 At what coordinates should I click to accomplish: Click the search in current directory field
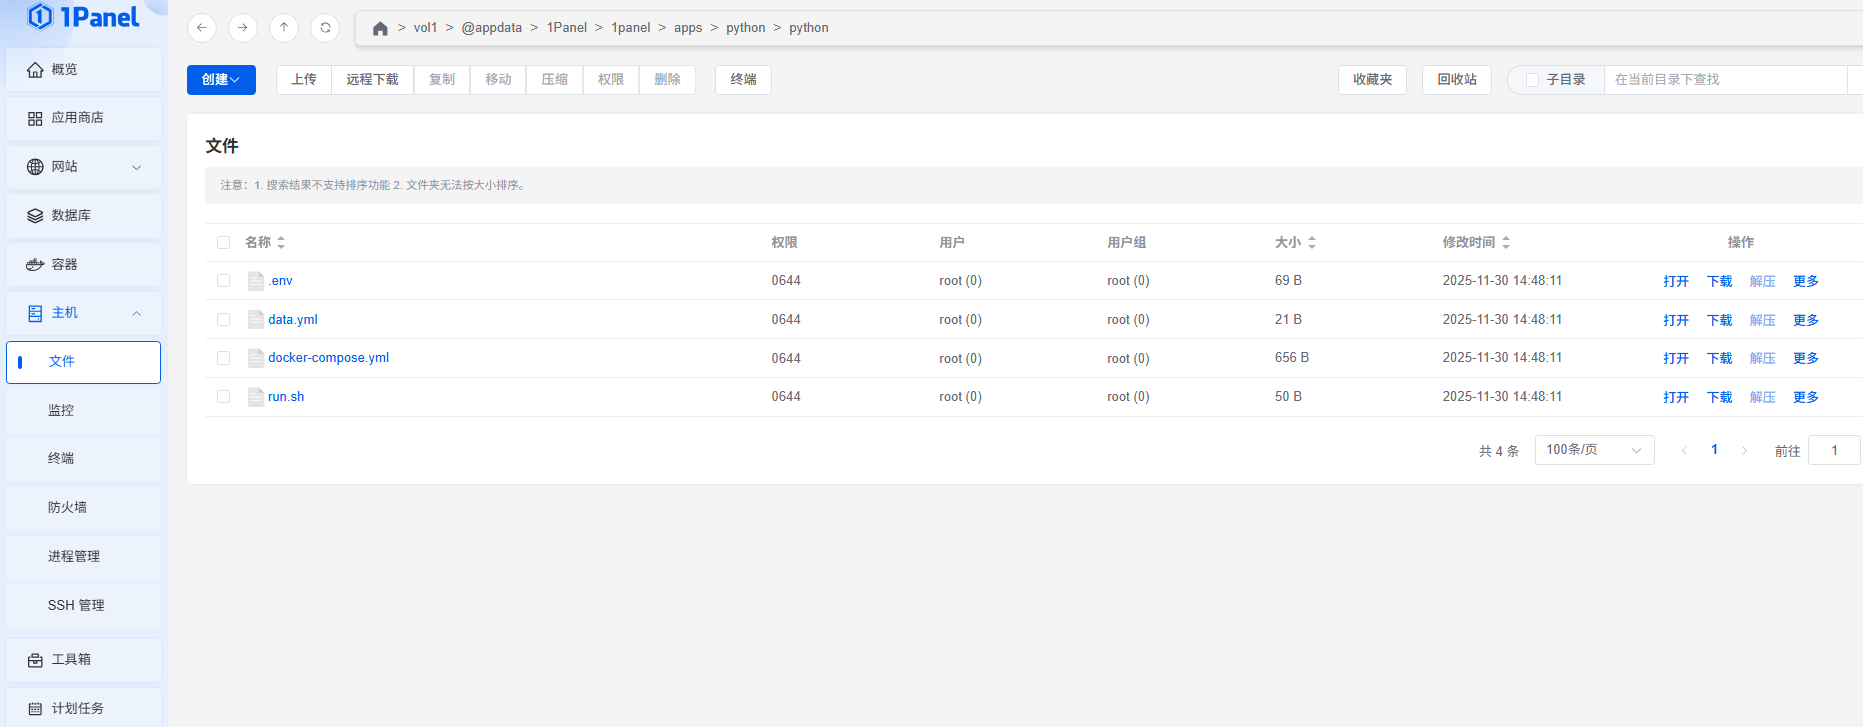click(x=1724, y=80)
